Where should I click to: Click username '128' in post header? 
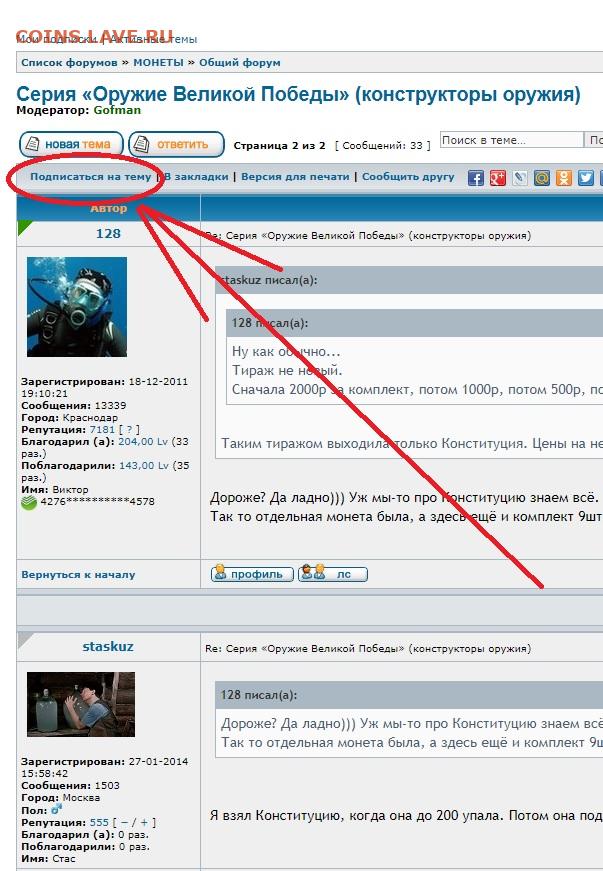point(108,233)
